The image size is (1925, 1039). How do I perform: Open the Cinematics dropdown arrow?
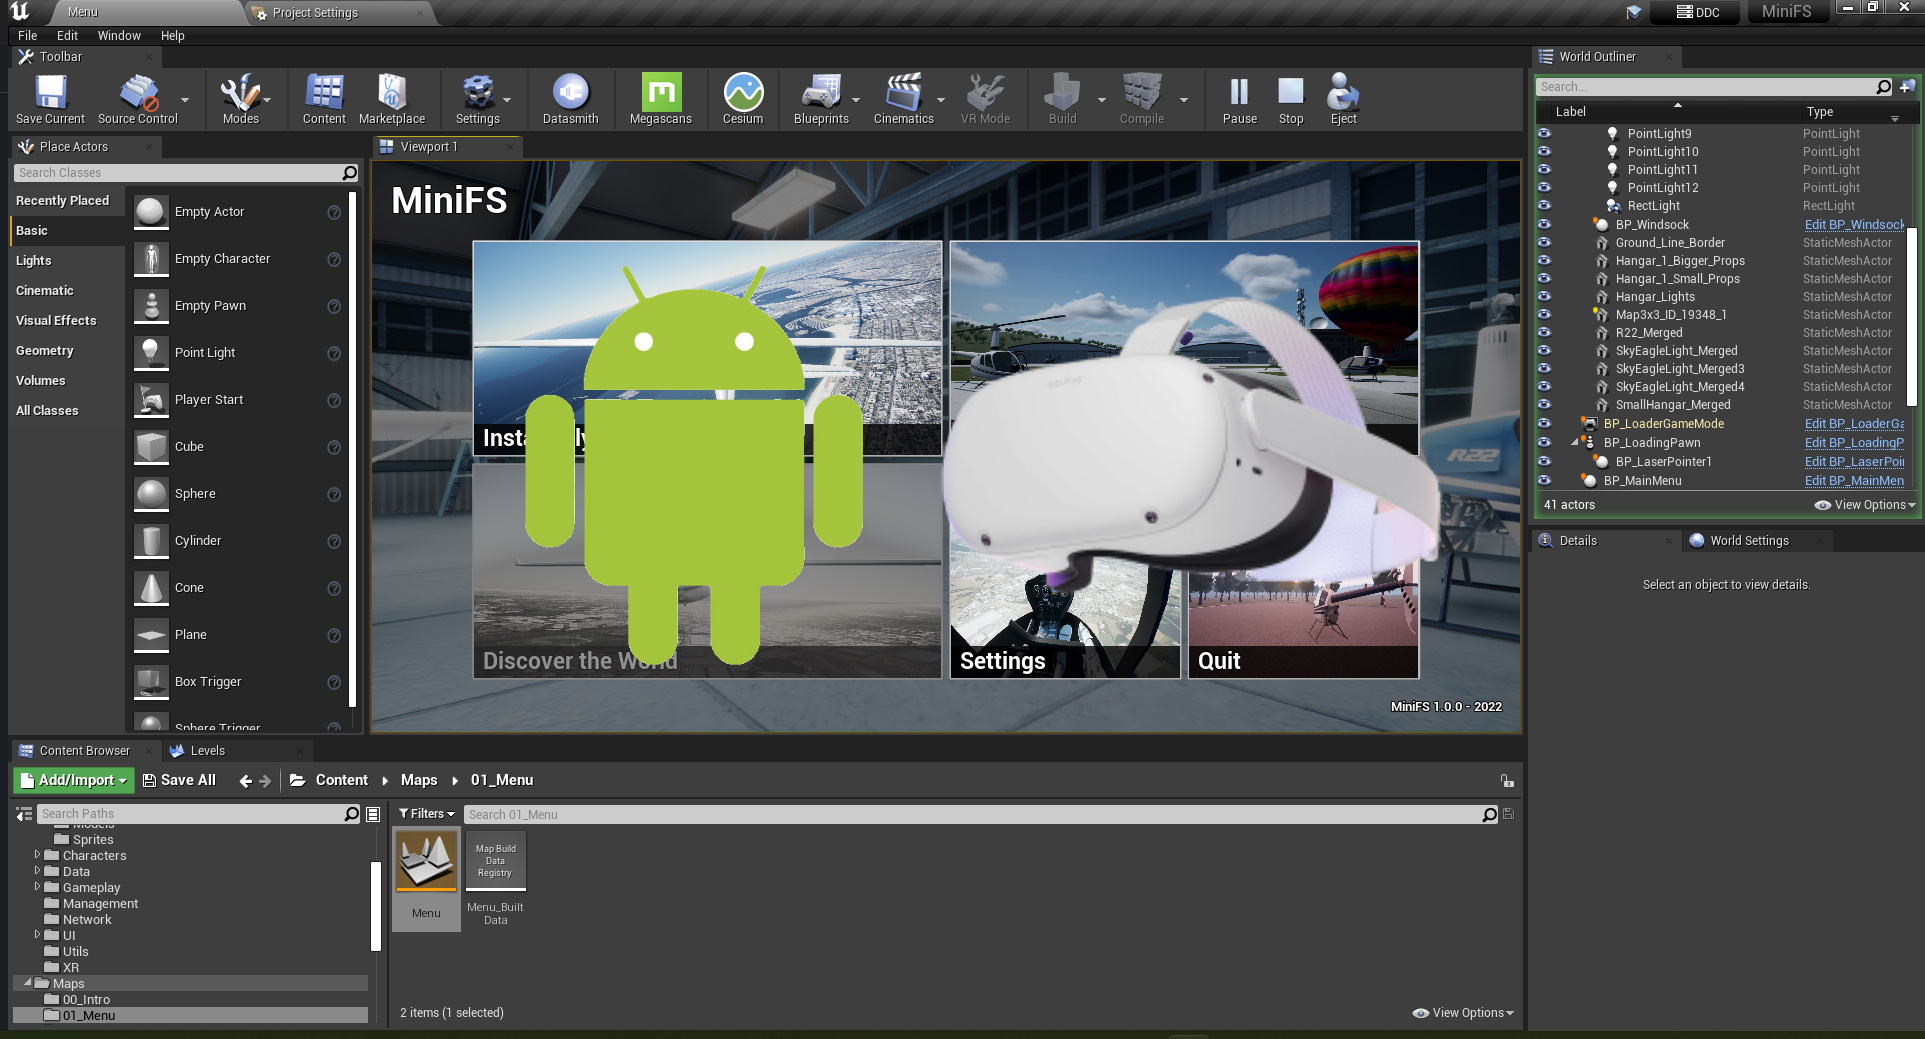coord(941,100)
